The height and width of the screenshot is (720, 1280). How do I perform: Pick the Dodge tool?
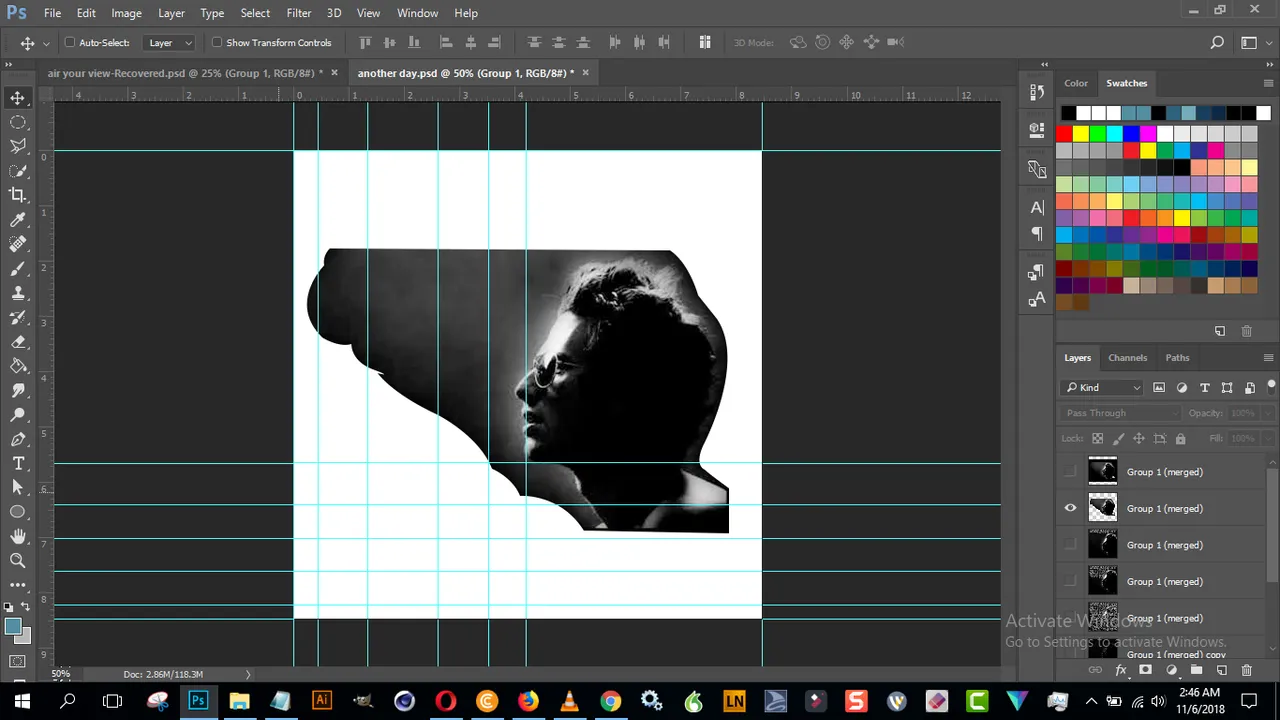[x=18, y=415]
